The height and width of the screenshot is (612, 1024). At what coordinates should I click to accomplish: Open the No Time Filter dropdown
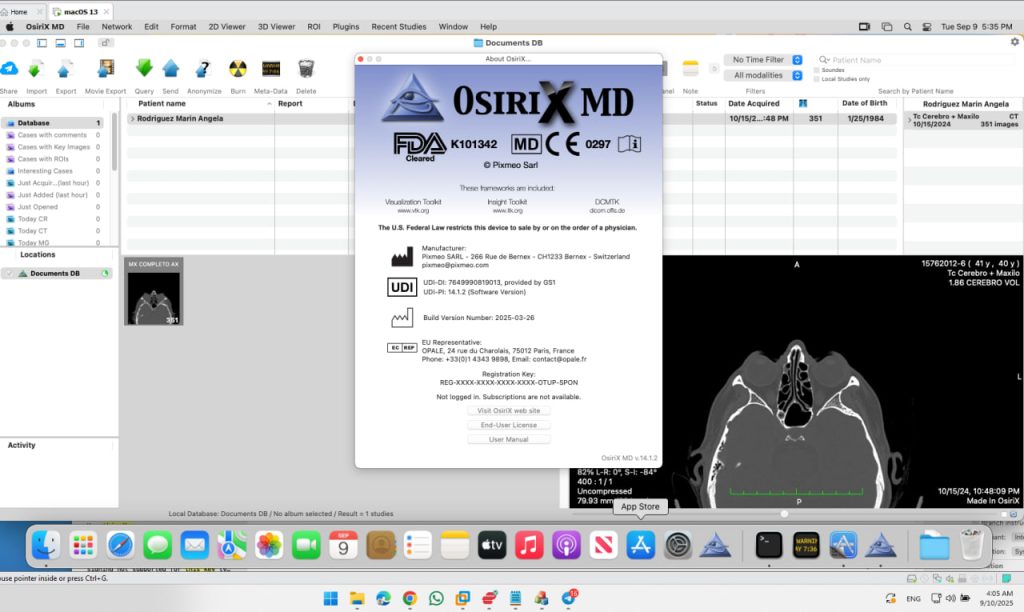point(765,60)
